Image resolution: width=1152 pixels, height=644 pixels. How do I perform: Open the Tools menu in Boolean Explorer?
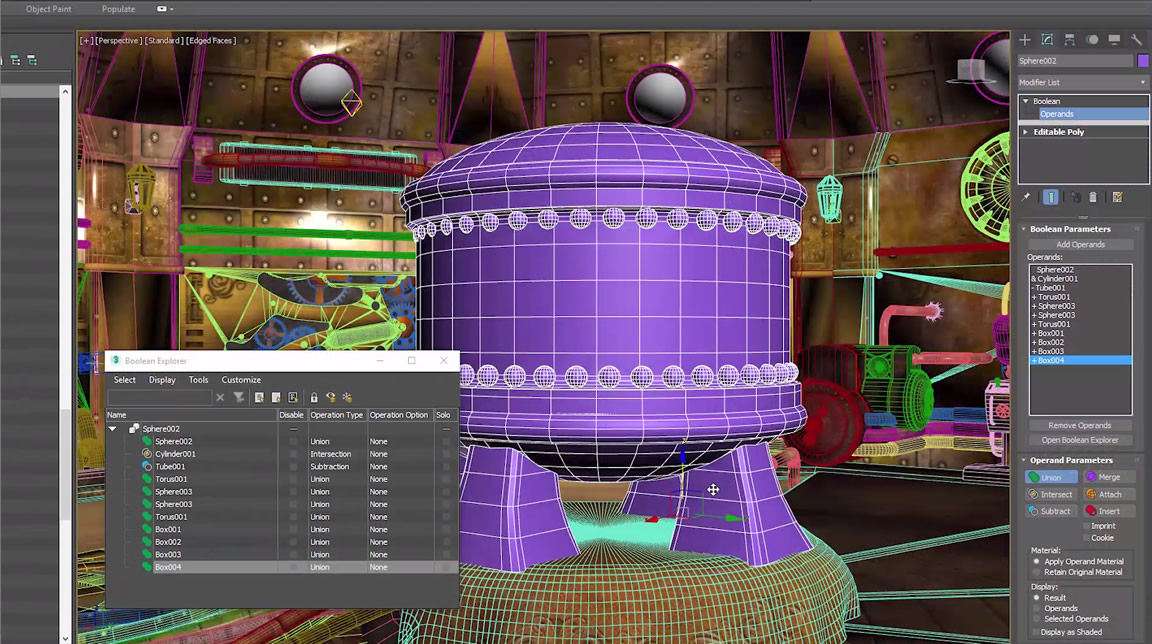(198, 380)
